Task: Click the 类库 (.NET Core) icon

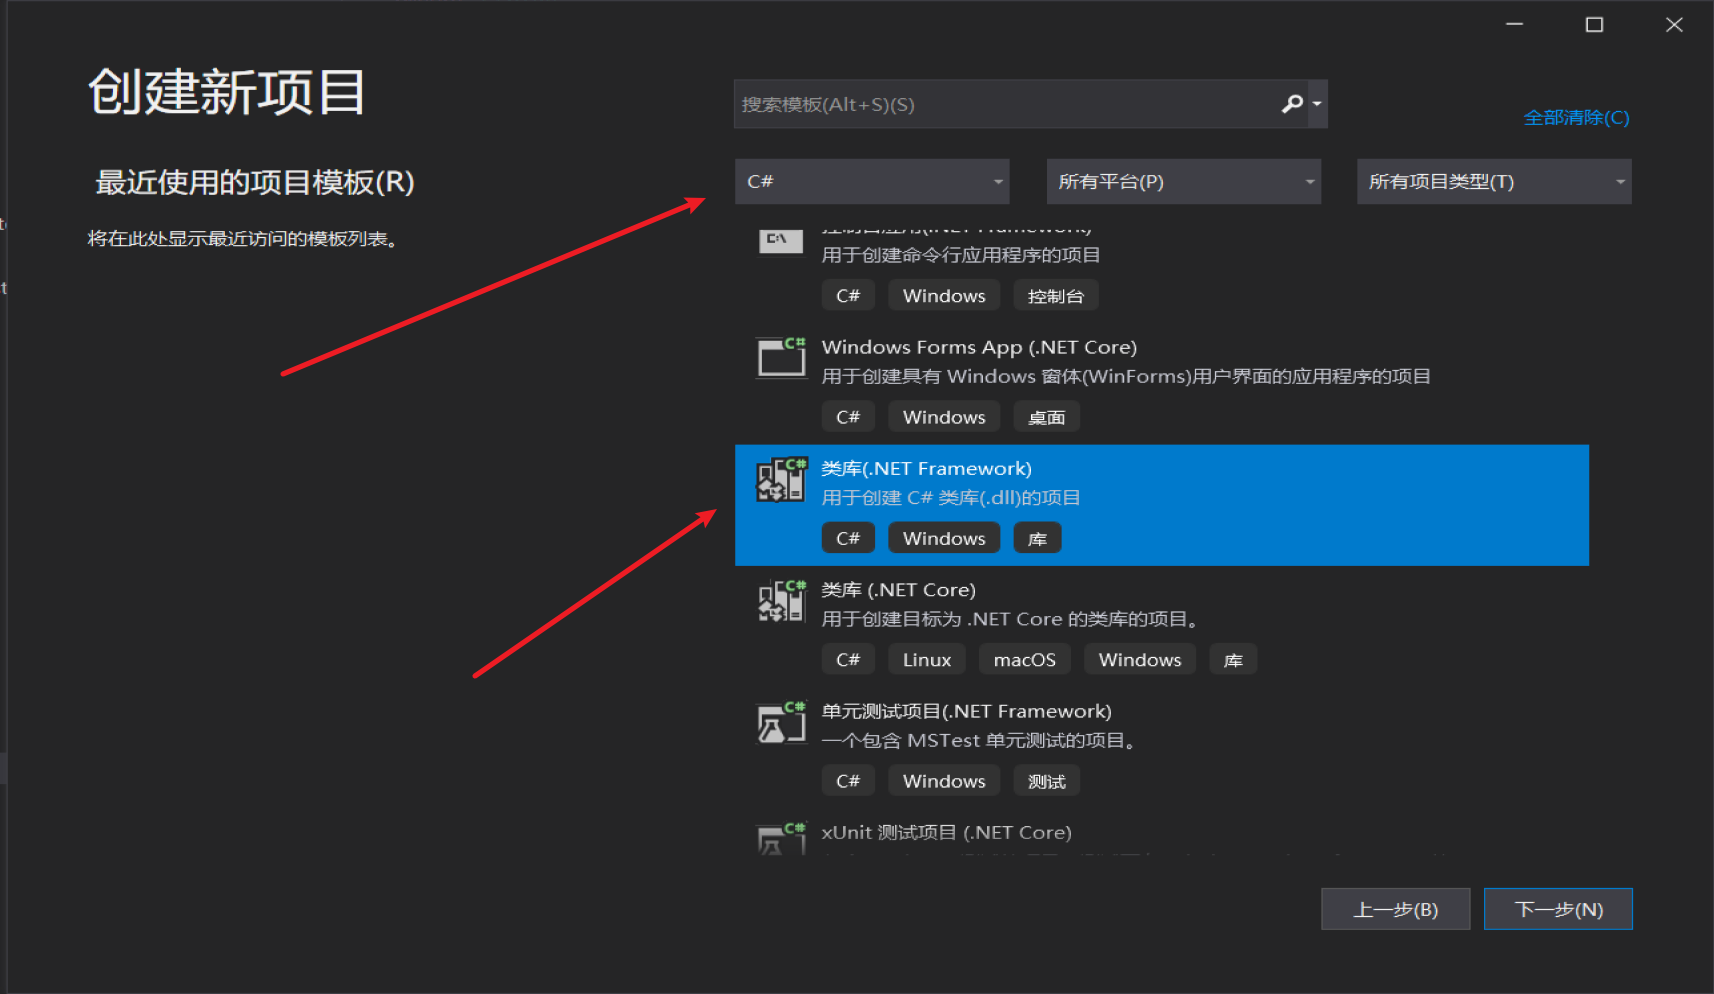Action: tap(781, 600)
